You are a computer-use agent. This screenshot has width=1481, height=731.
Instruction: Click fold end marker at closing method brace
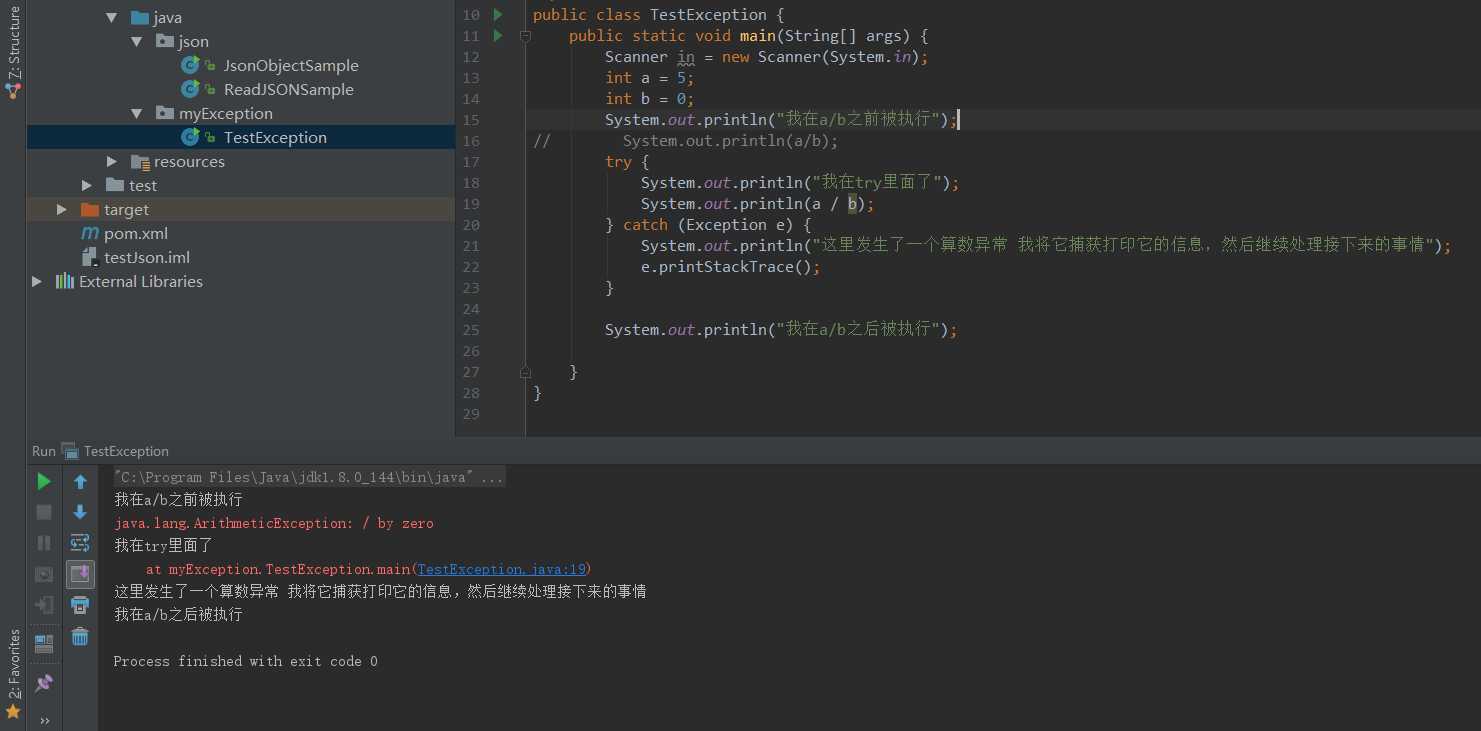click(525, 372)
